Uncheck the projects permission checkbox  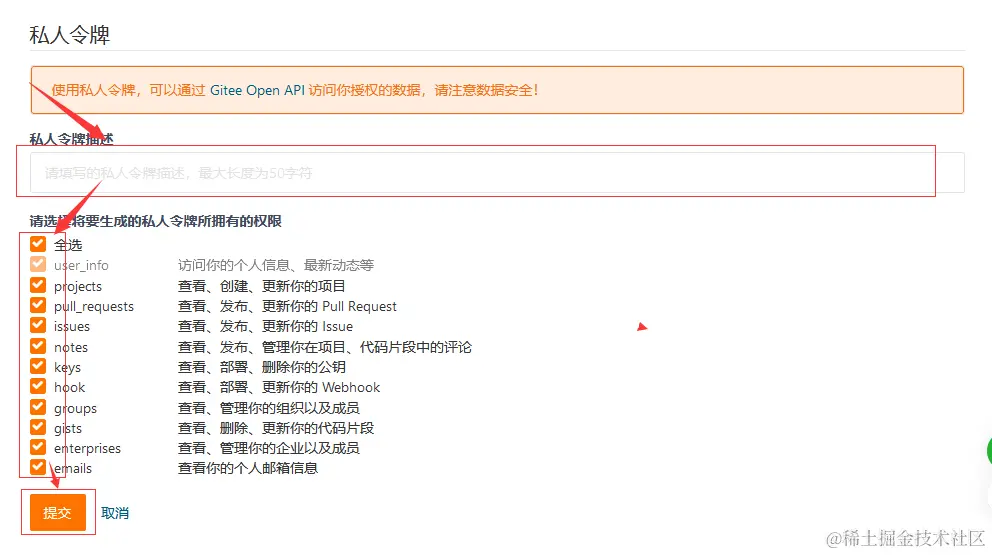pos(38,285)
